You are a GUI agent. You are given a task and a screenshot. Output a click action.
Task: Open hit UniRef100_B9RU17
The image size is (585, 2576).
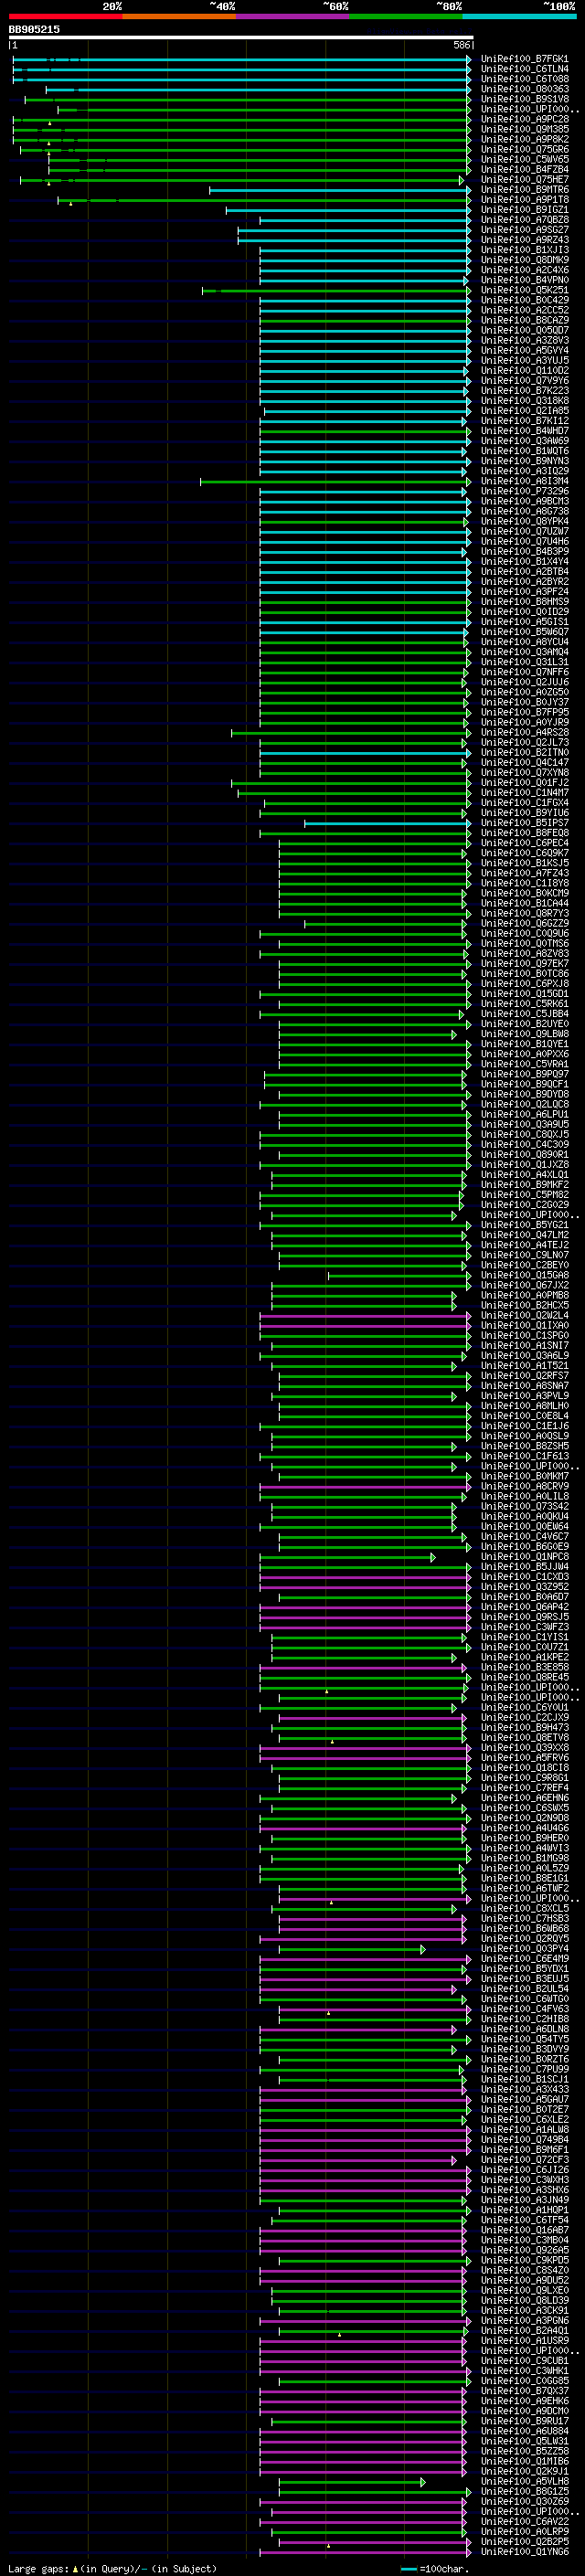525,2421
